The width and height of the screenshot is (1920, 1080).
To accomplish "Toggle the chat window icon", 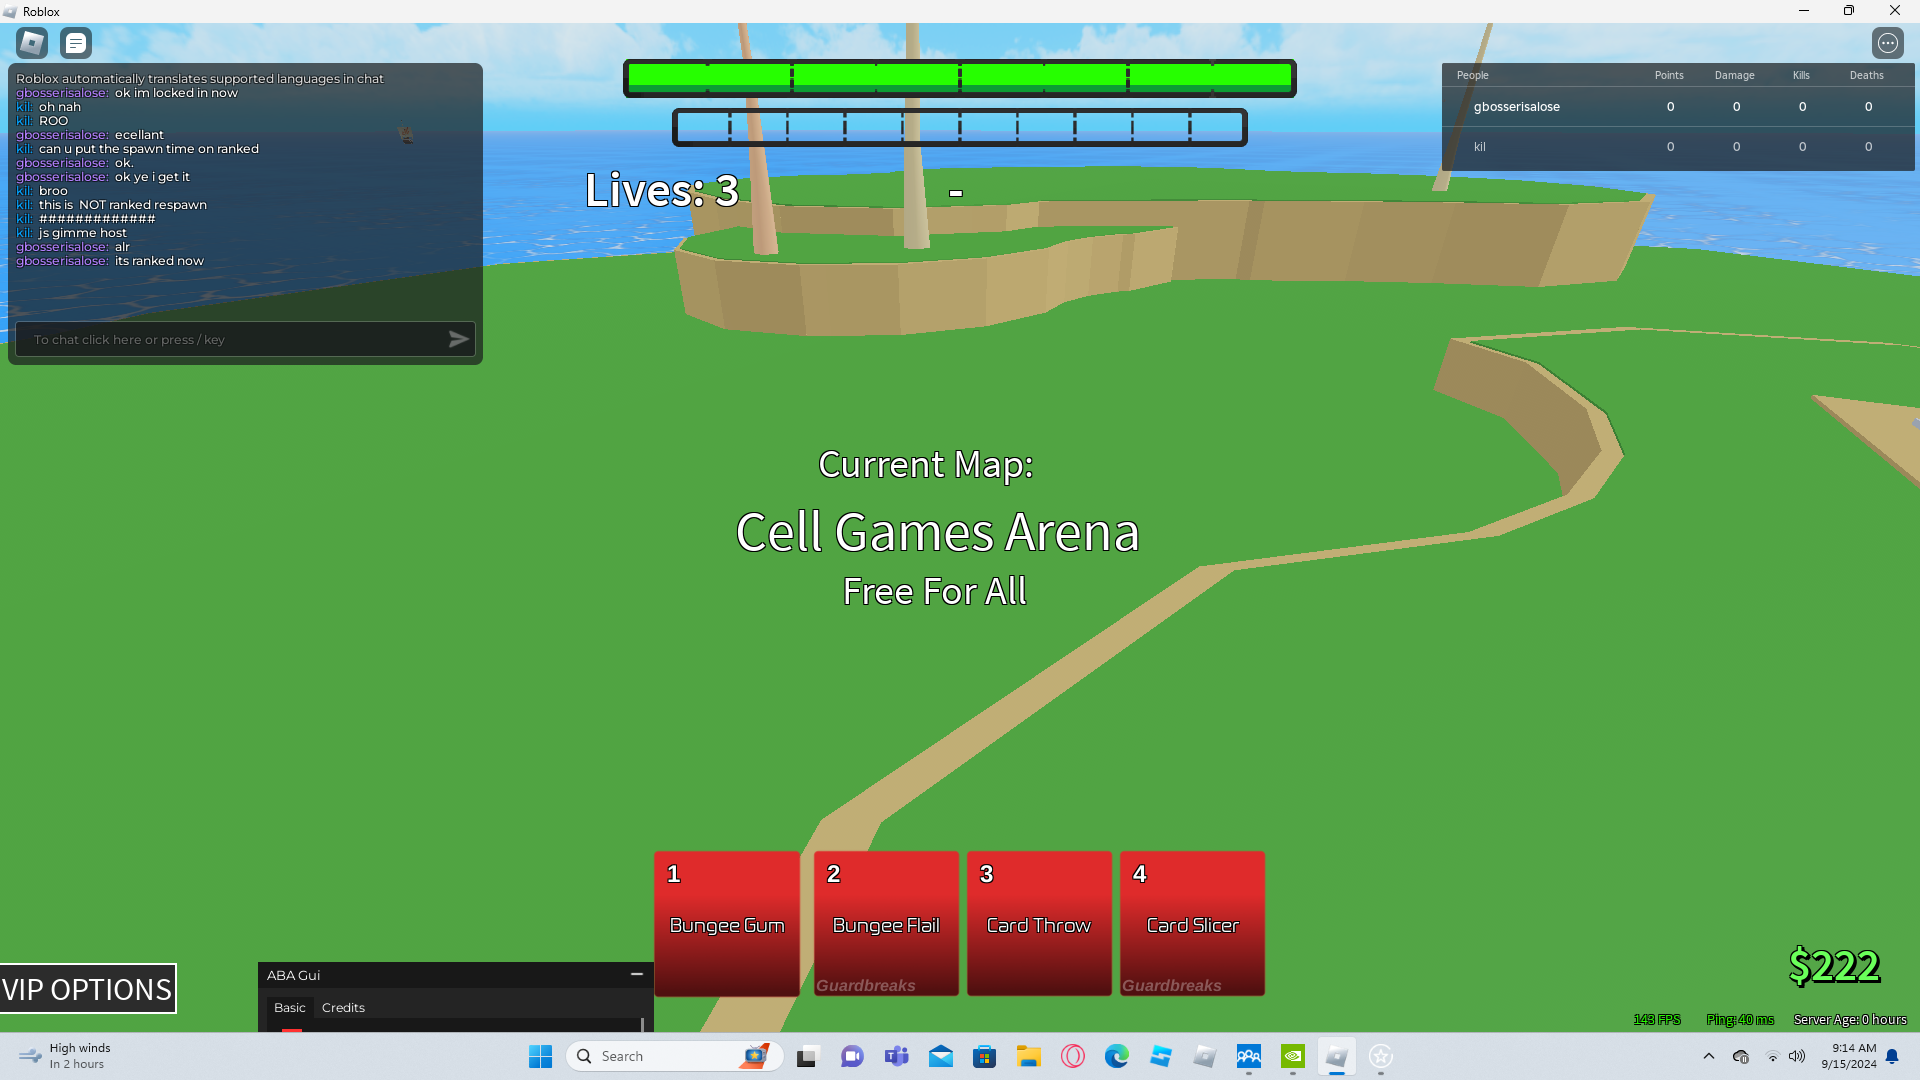I will (76, 43).
